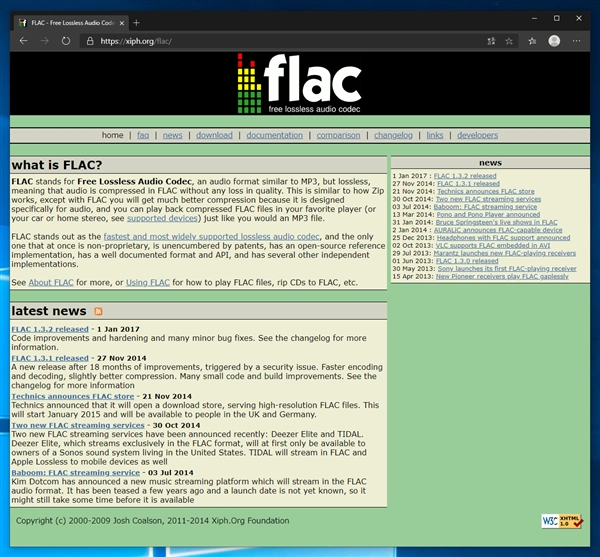Add page to favorites with the star icon
The width and height of the screenshot is (600, 557).
(509, 41)
